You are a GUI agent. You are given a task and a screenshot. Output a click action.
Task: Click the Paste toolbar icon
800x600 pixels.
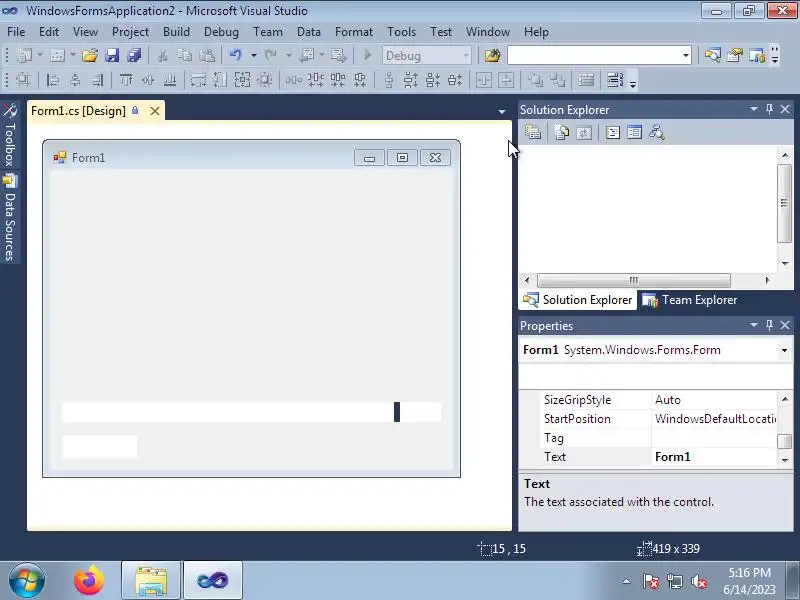click(x=207, y=55)
